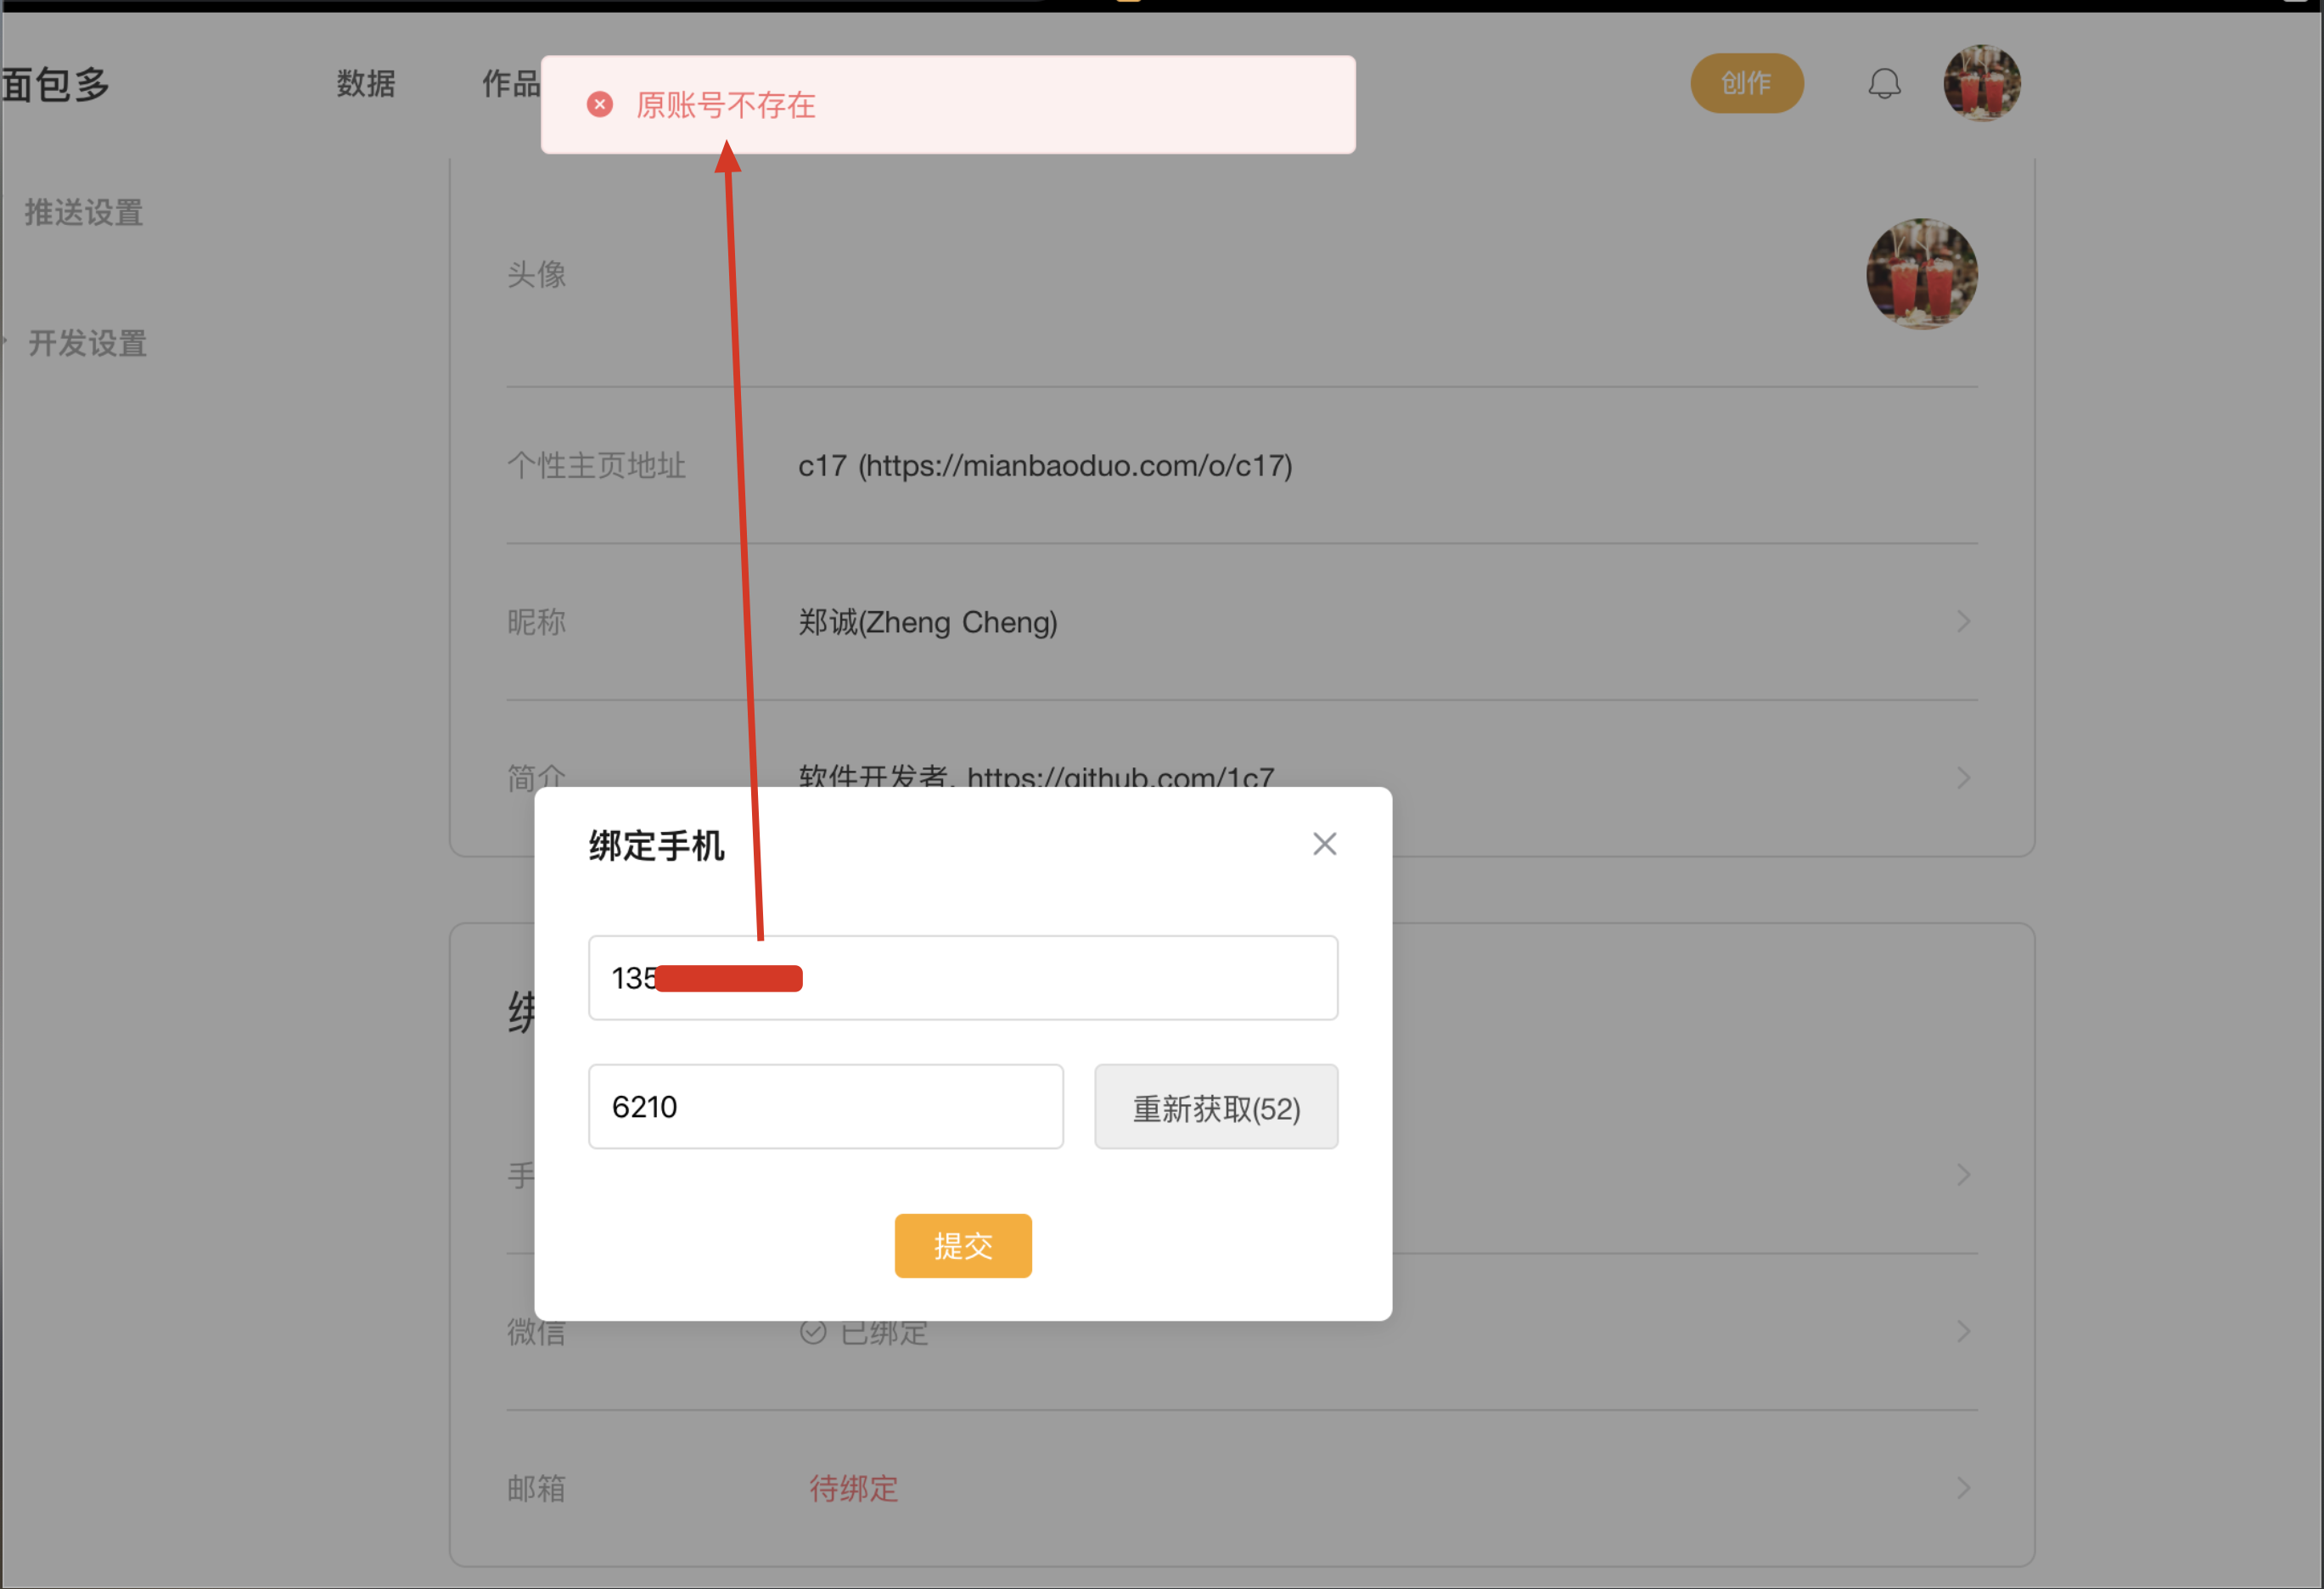Open the 数据 menu item

tap(366, 84)
